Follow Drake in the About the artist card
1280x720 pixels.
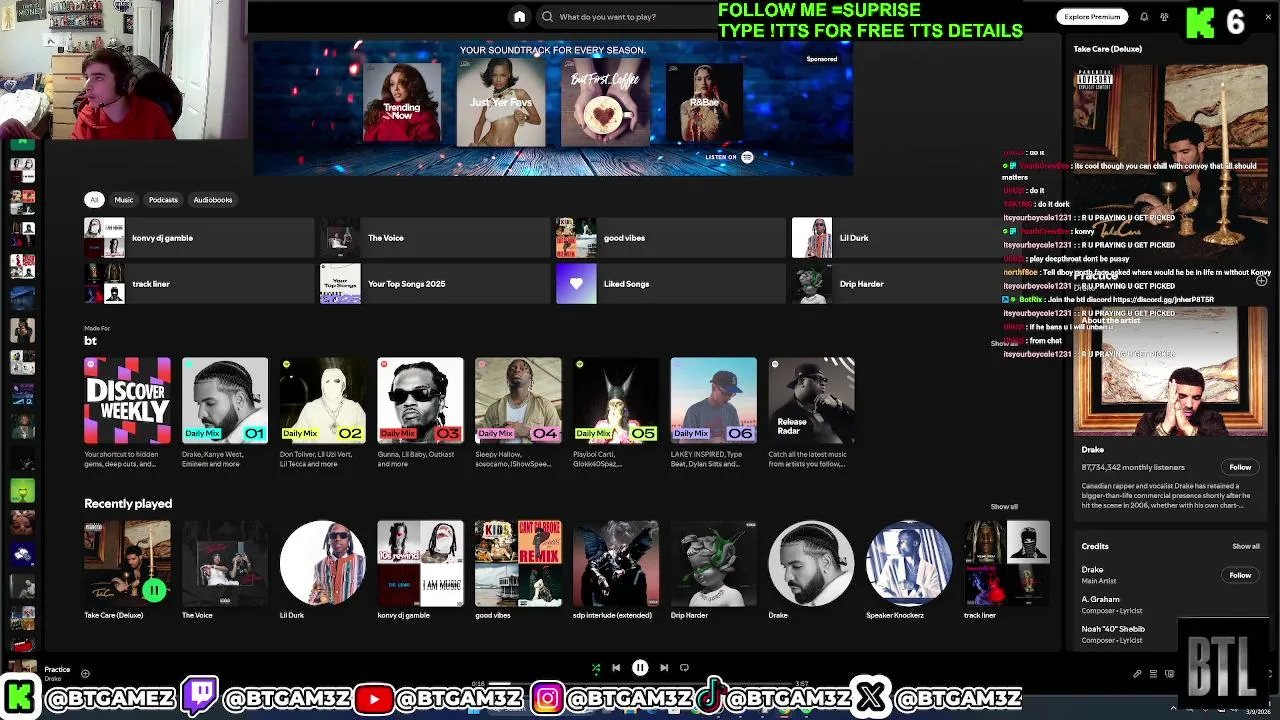click(x=1240, y=467)
